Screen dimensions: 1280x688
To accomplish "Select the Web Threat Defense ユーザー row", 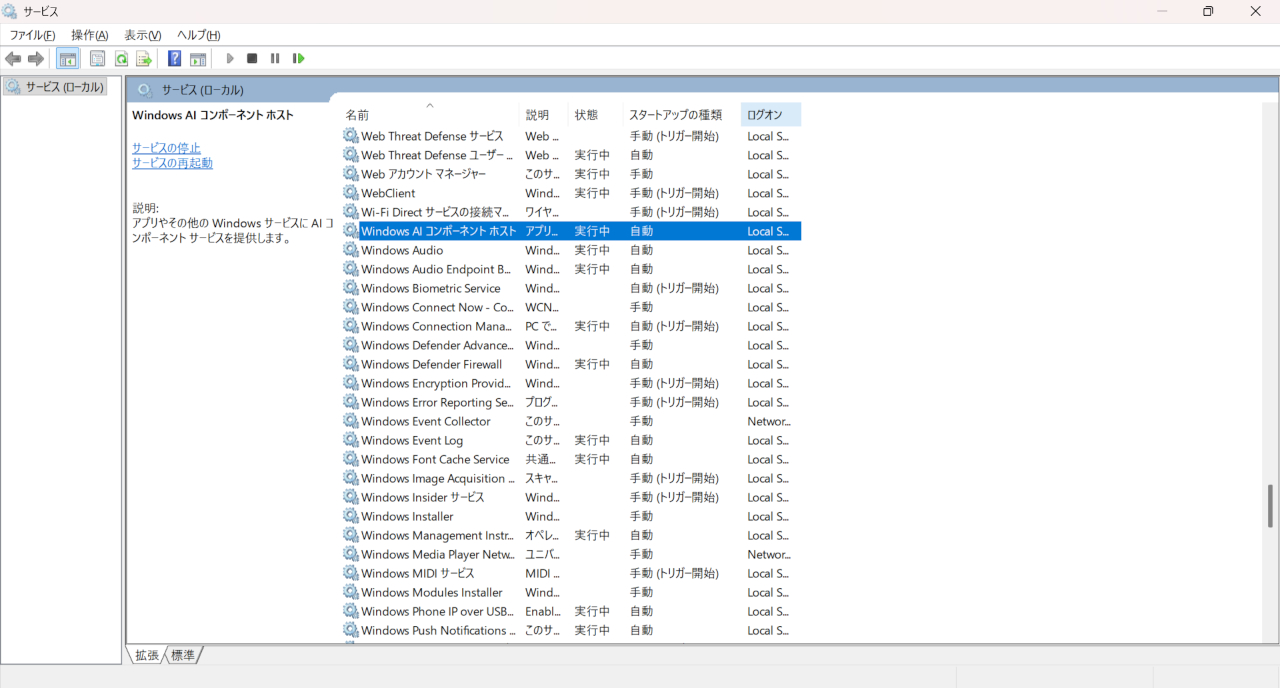I will (x=571, y=155).
